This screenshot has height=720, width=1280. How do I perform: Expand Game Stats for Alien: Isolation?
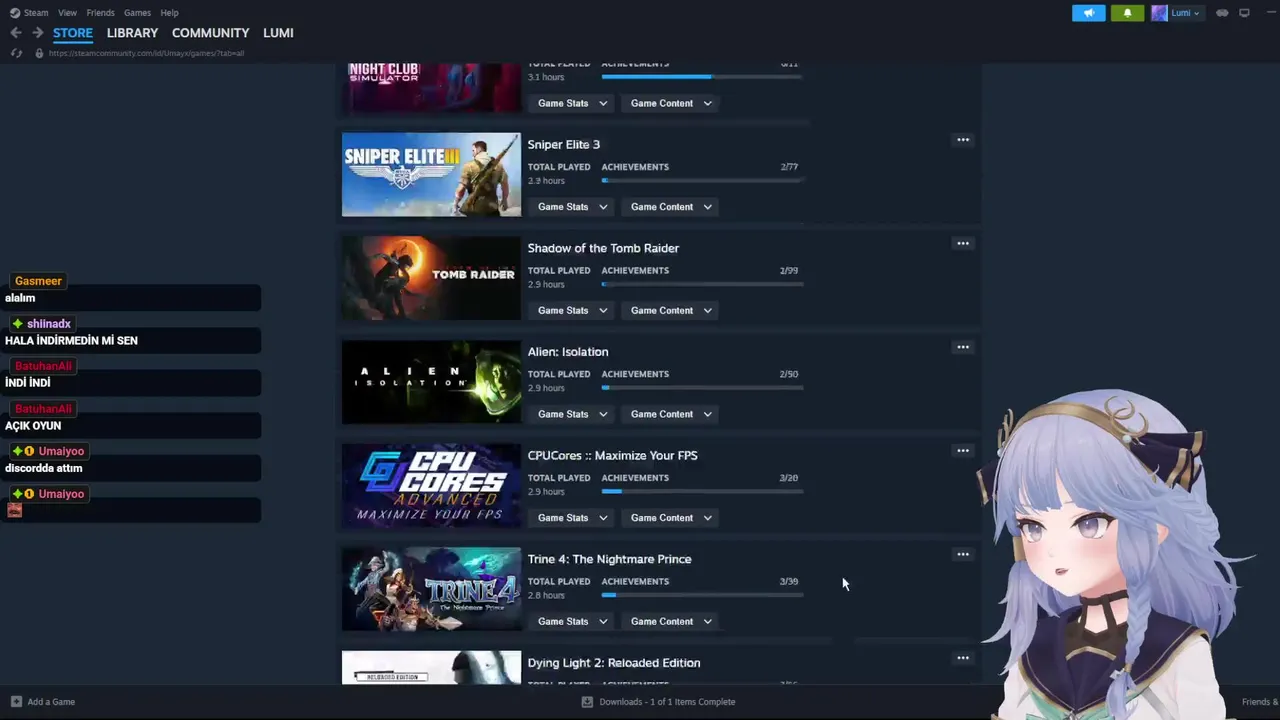(x=572, y=414)
